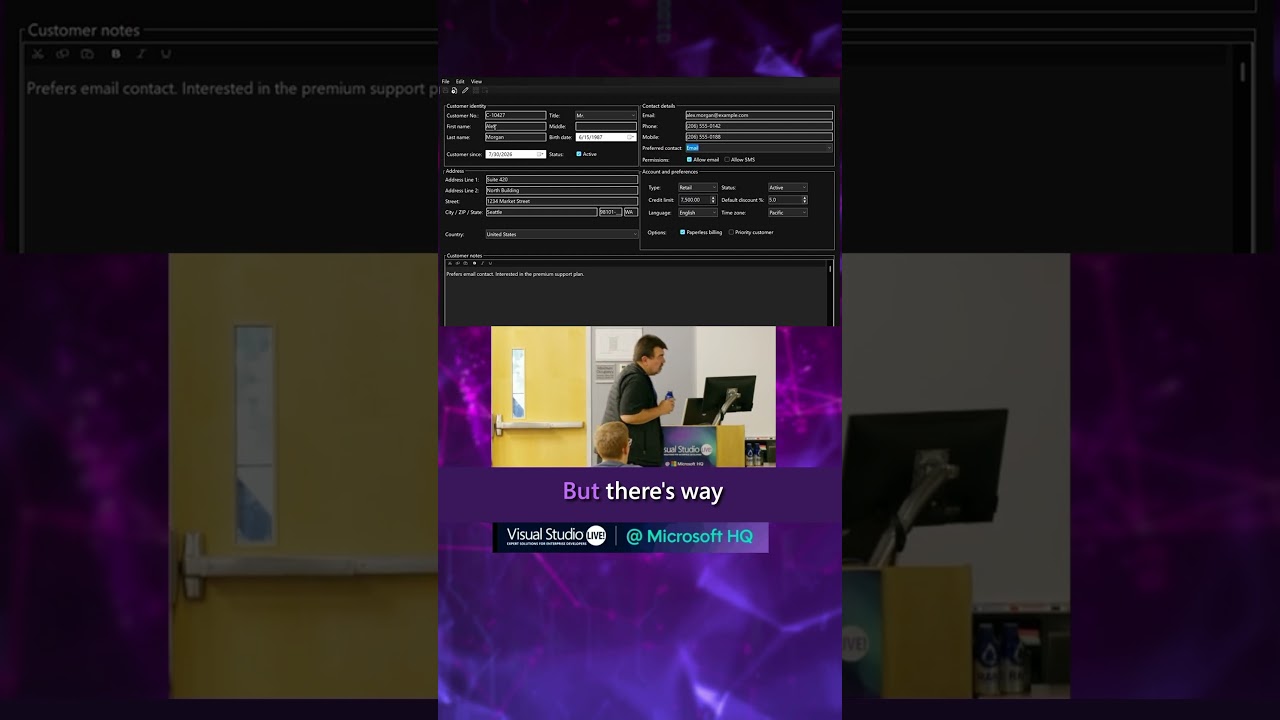Screen dimensions: 1280x720
Task: Click the Last name field containing Morgan
Action: coord(516,137)
